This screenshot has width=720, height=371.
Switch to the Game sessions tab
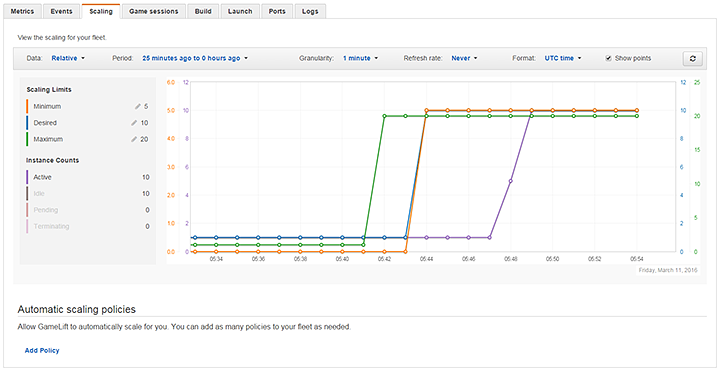(x=154, y=11)
